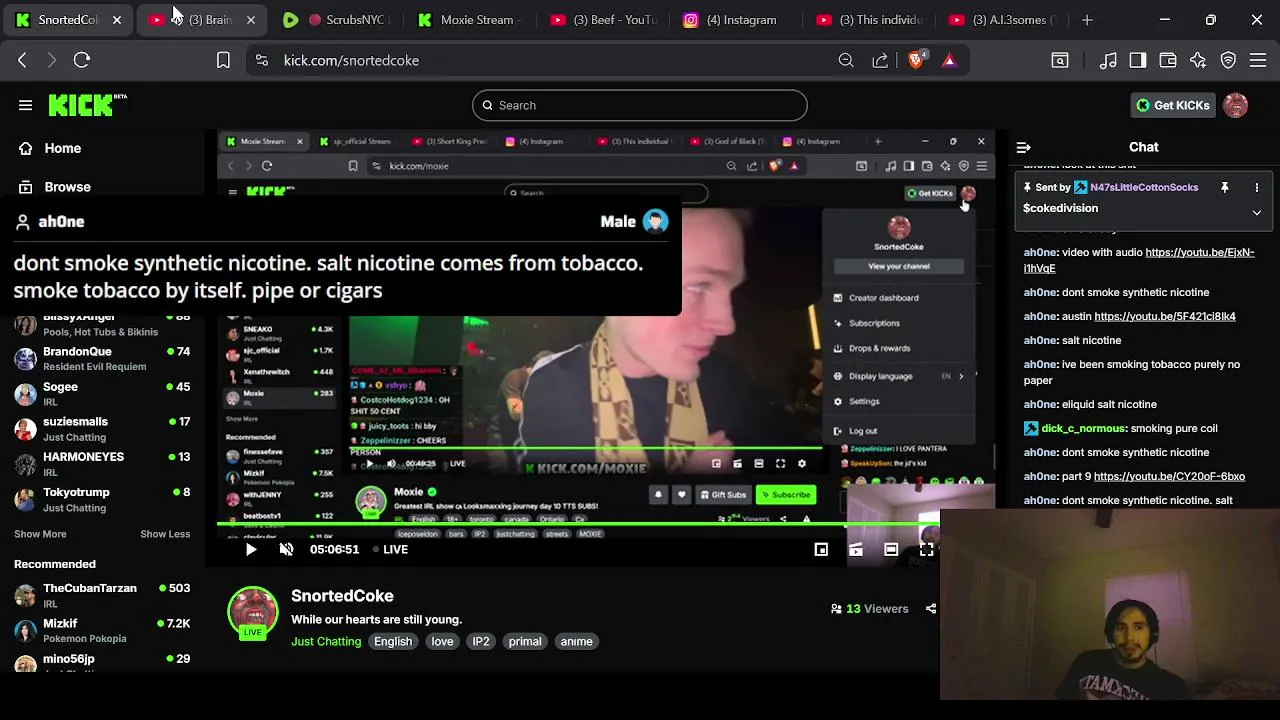The image size is (1280, 720).
Task: Open HARMONEYES channel in sidebar
Action: click(100, 464)
